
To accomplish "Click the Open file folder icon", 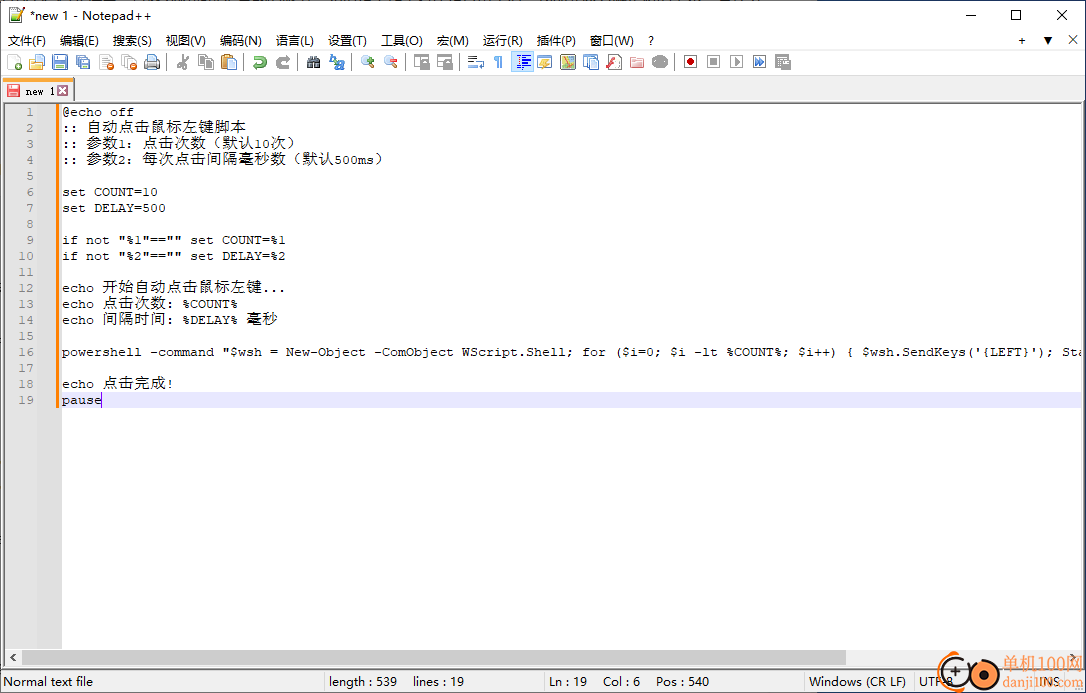I will (37, 62).
